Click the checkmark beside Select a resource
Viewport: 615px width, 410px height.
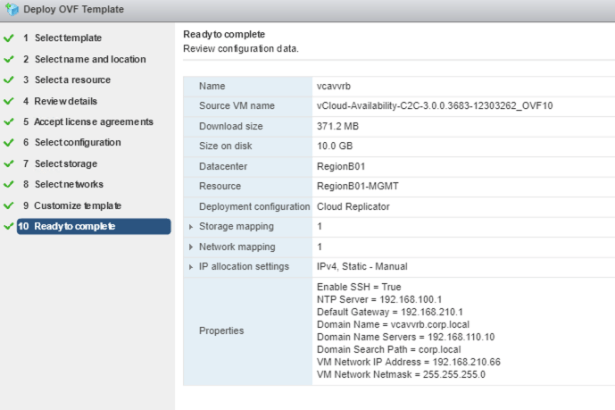[x=10, y=80]
